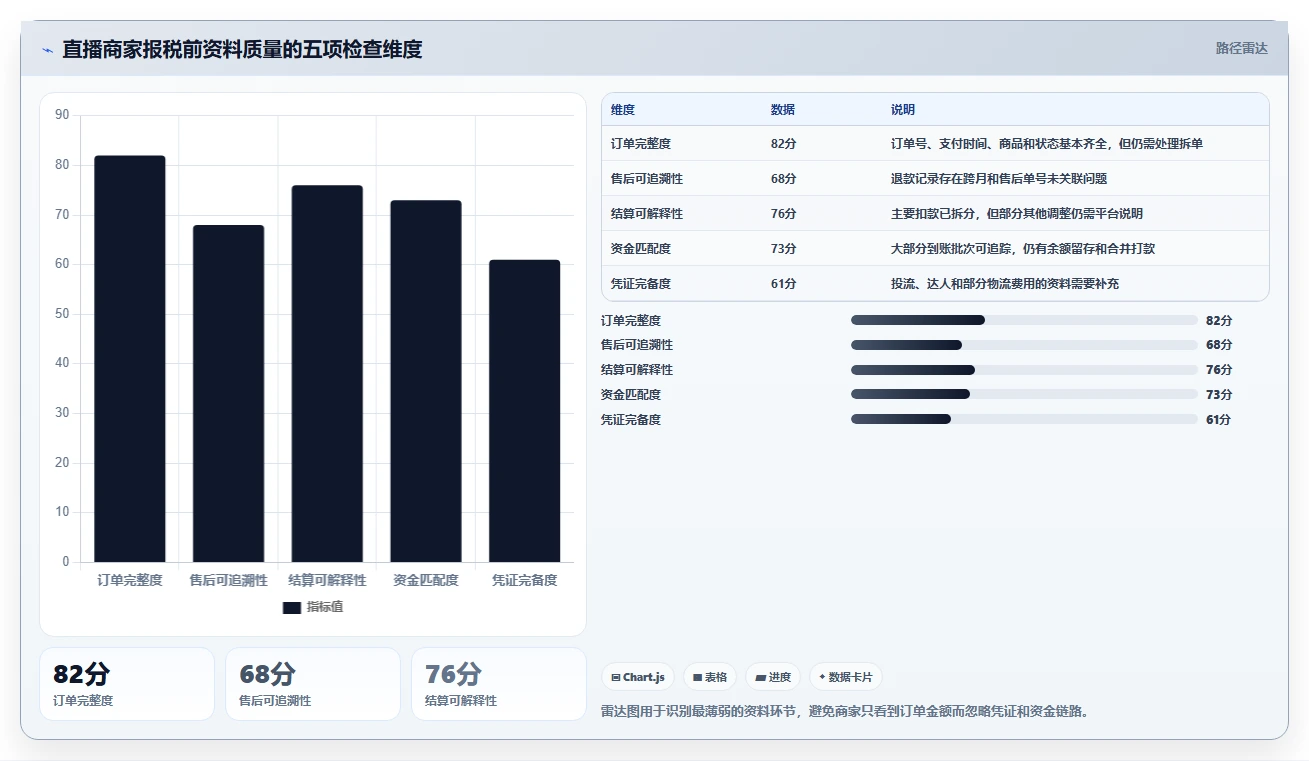The height and width of the screenshot is (761, 1309).
Task: Click description 退款记录存在跨月和售后单号未关联问题
Action: click(999, 179)
